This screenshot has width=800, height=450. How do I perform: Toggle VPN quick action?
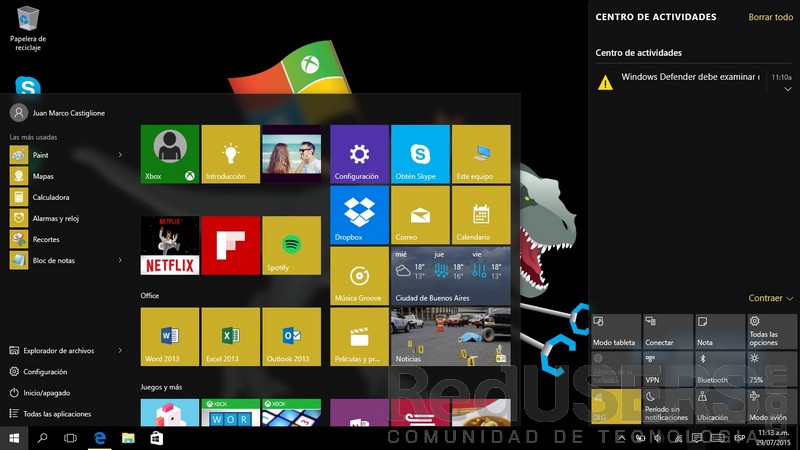coord(668,368)
